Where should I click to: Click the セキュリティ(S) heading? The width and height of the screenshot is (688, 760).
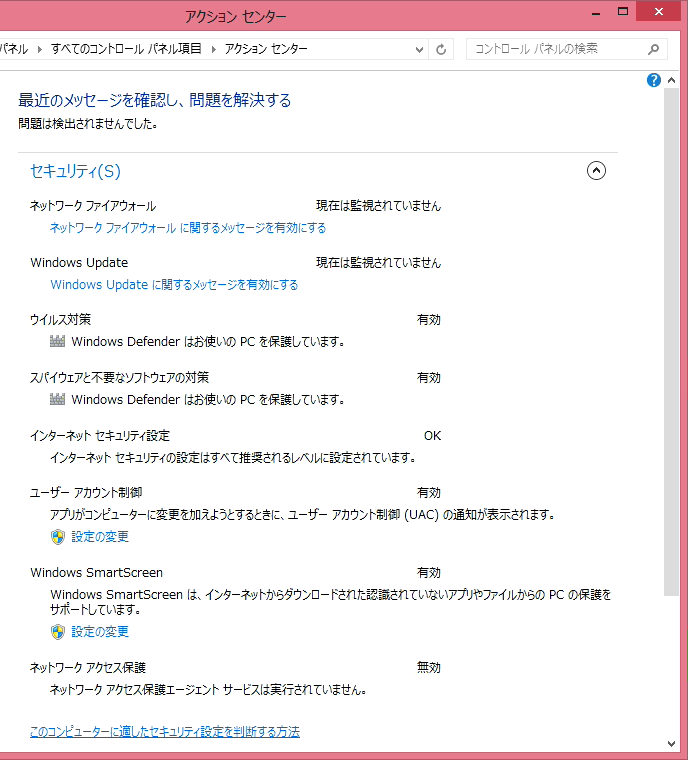pos(75,171)
